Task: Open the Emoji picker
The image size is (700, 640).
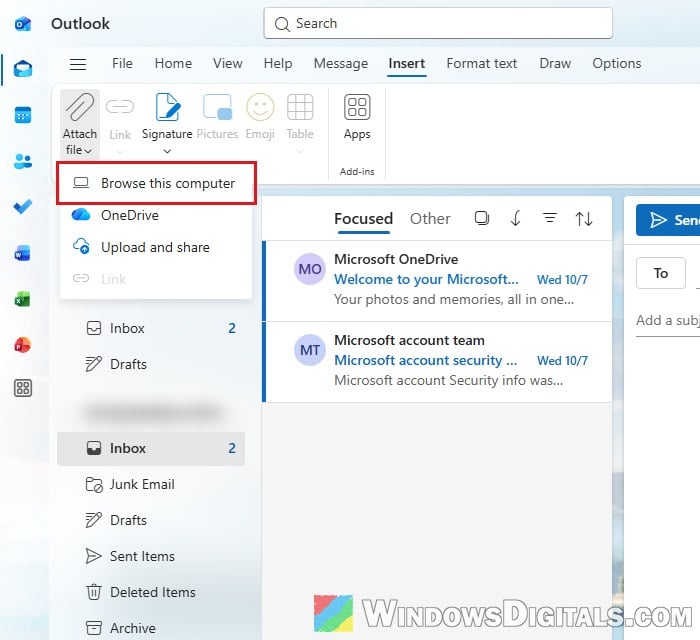Action: point(260,116)
